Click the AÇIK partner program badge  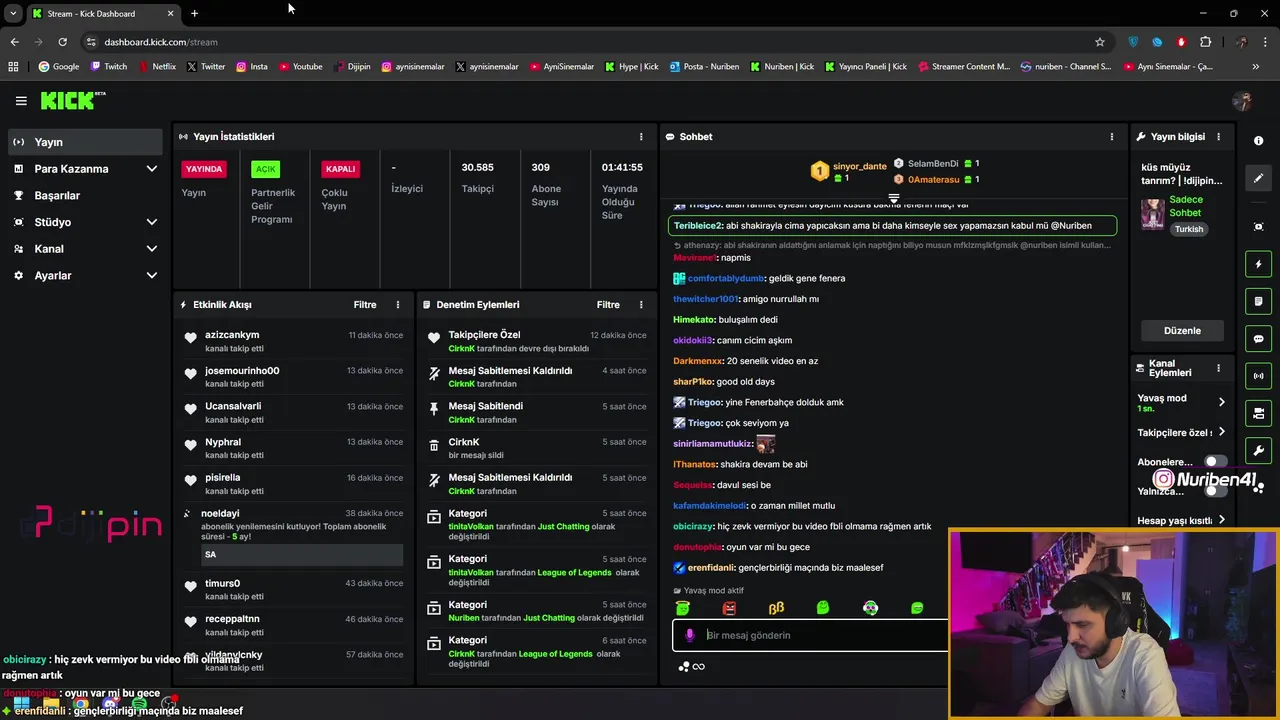pyautogui.click(x=265, y=169)
